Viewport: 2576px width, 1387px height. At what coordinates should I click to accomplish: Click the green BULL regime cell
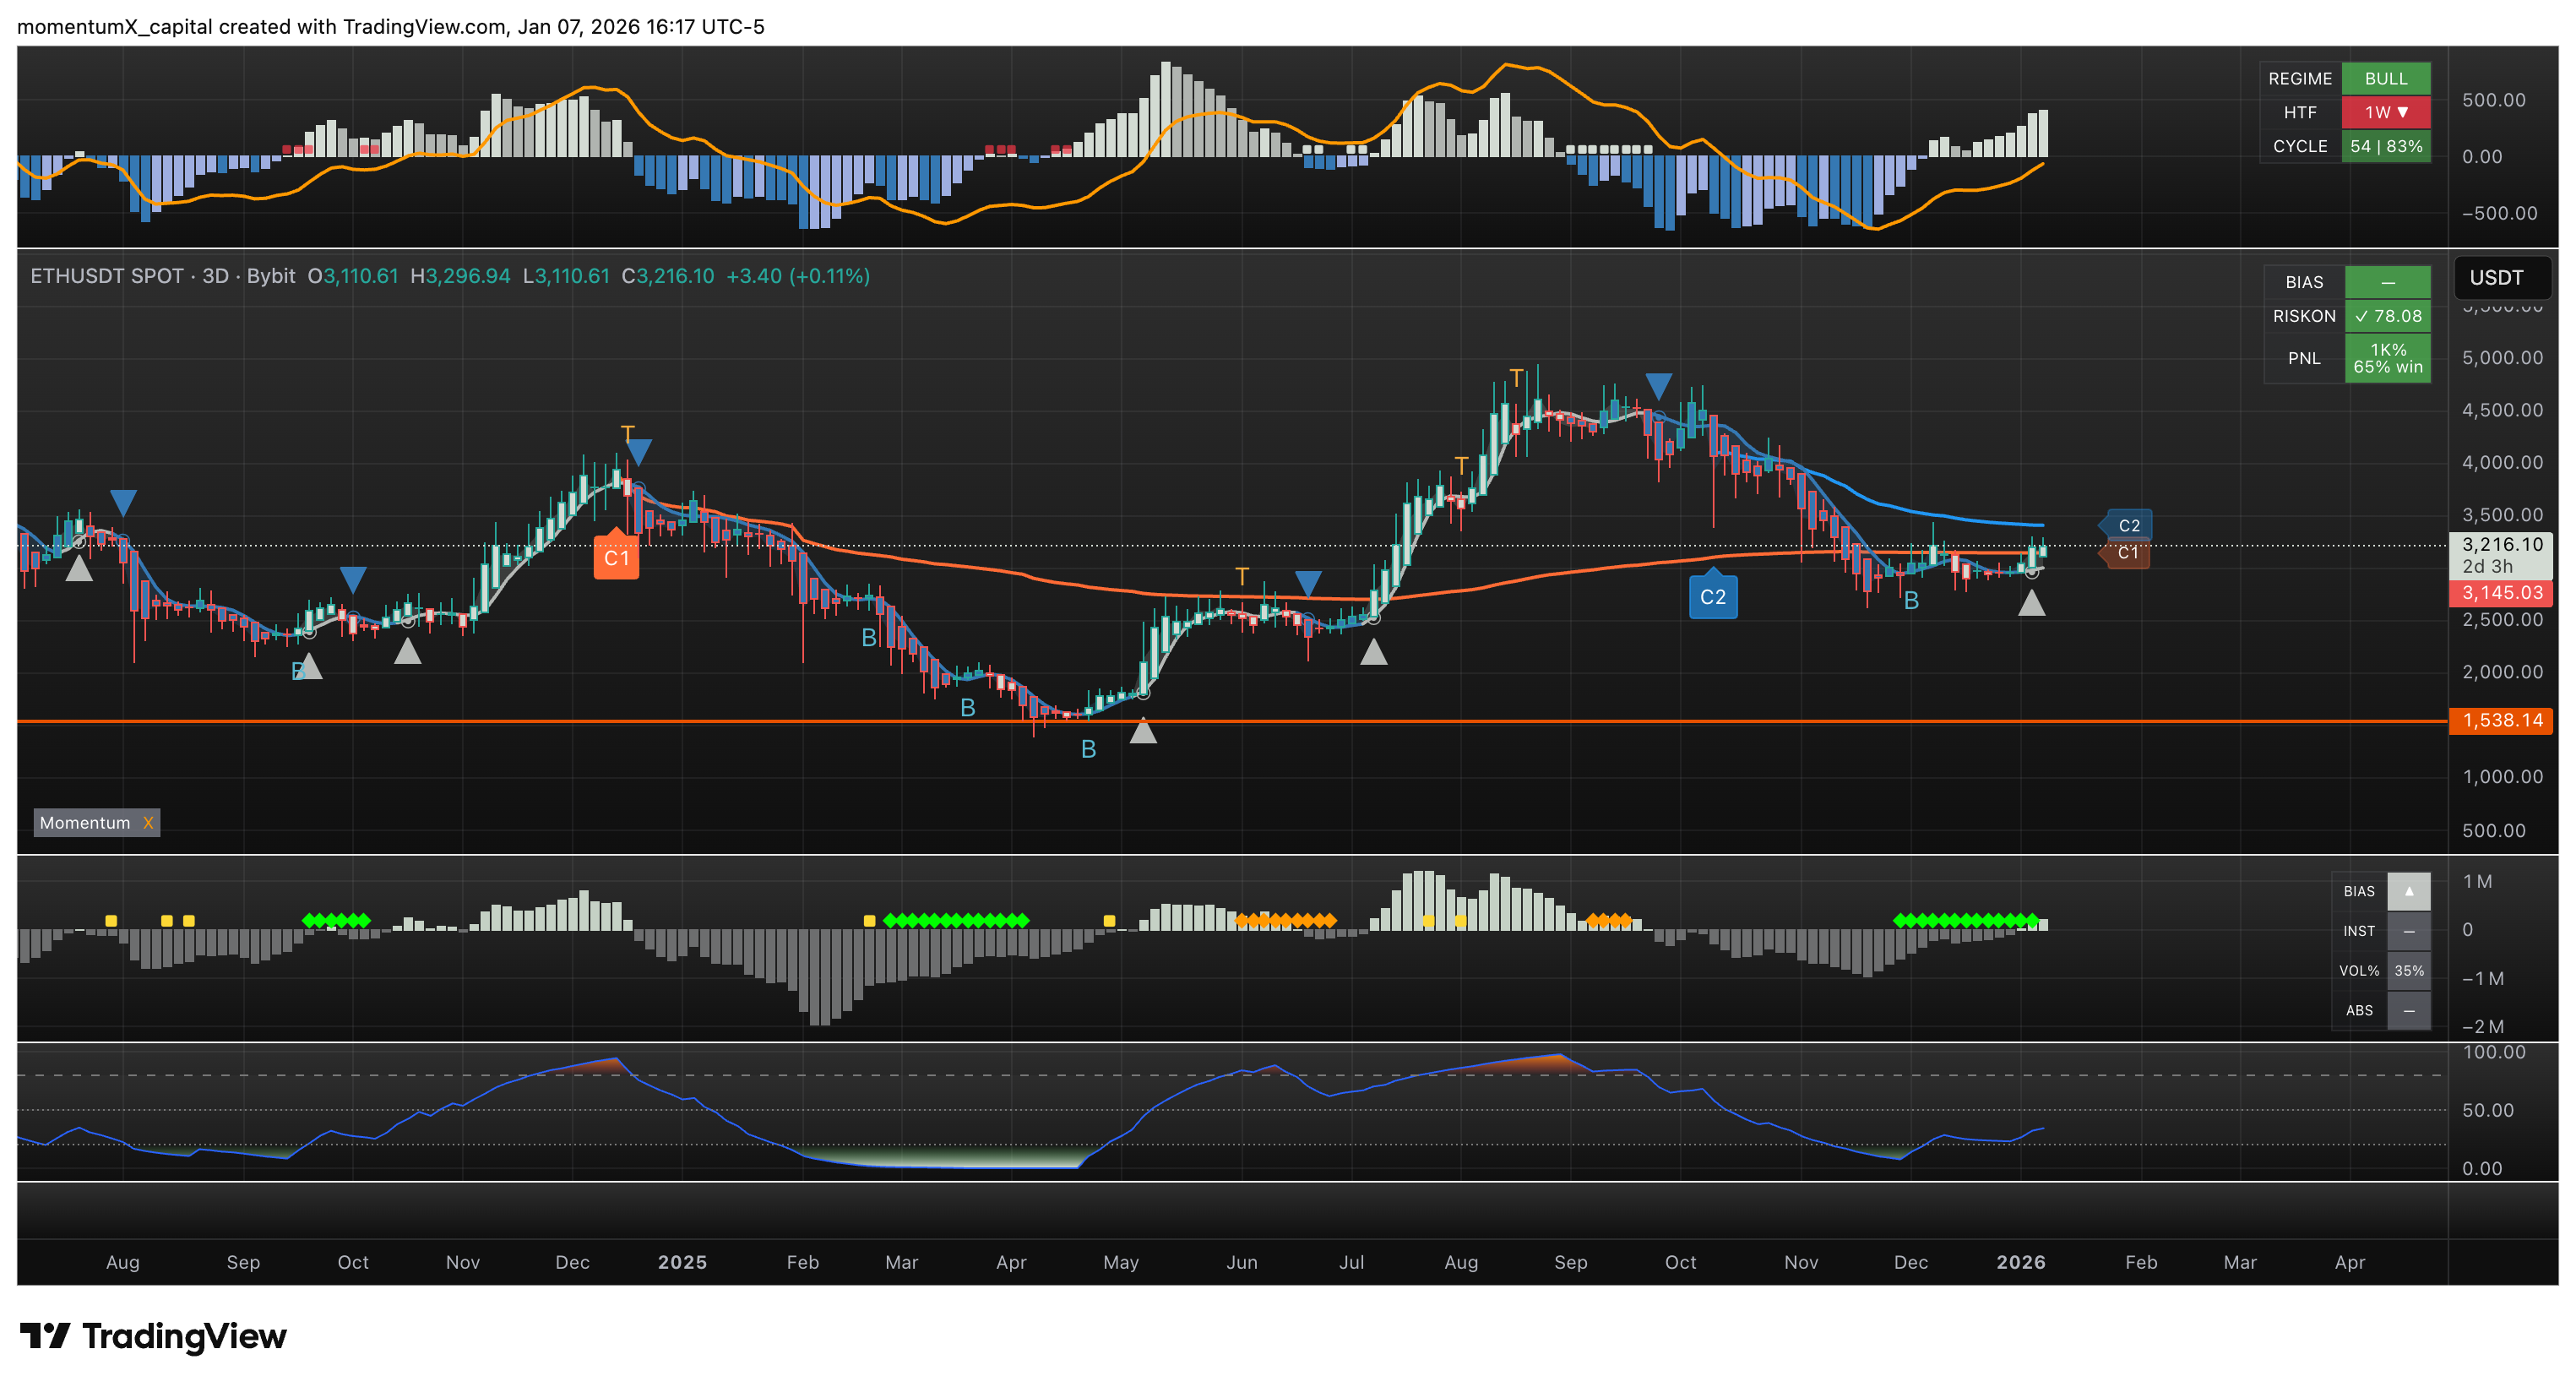pos(2385,78)
